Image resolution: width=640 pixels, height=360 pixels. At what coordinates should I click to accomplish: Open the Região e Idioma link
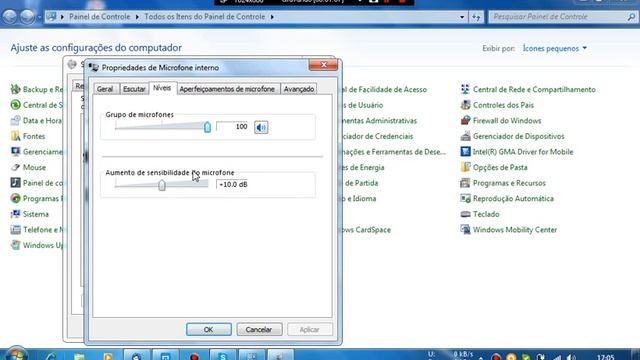[x=359, y=198]
